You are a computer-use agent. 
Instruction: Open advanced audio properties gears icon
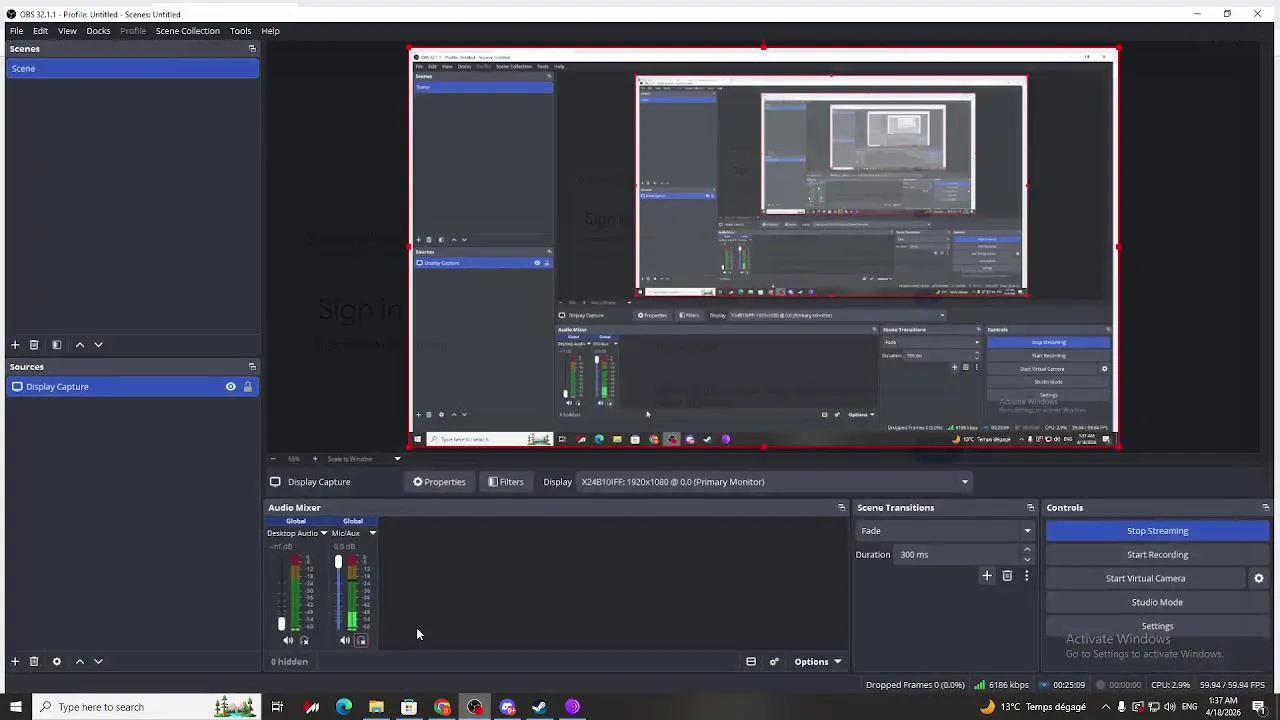[x=774, y=662]
